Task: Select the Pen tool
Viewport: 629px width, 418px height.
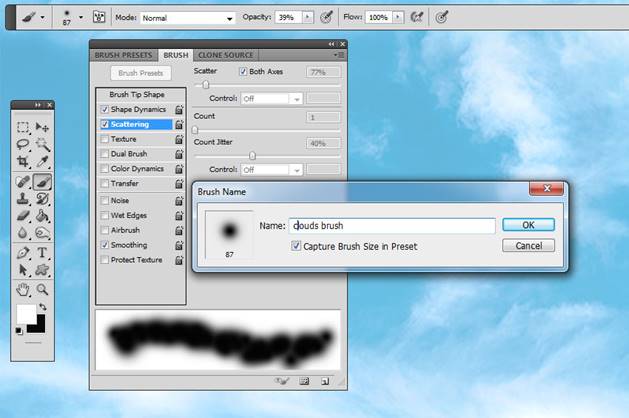Action: click(x=23, y=253)
